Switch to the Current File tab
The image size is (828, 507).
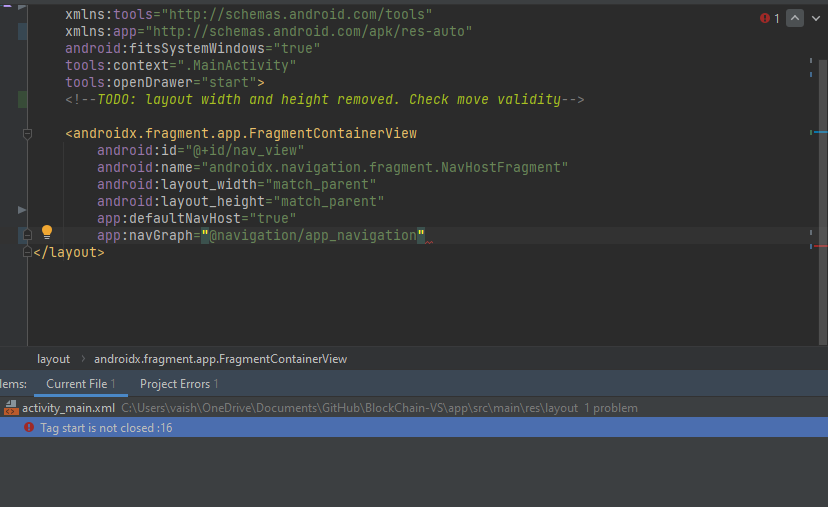[81, 384]
